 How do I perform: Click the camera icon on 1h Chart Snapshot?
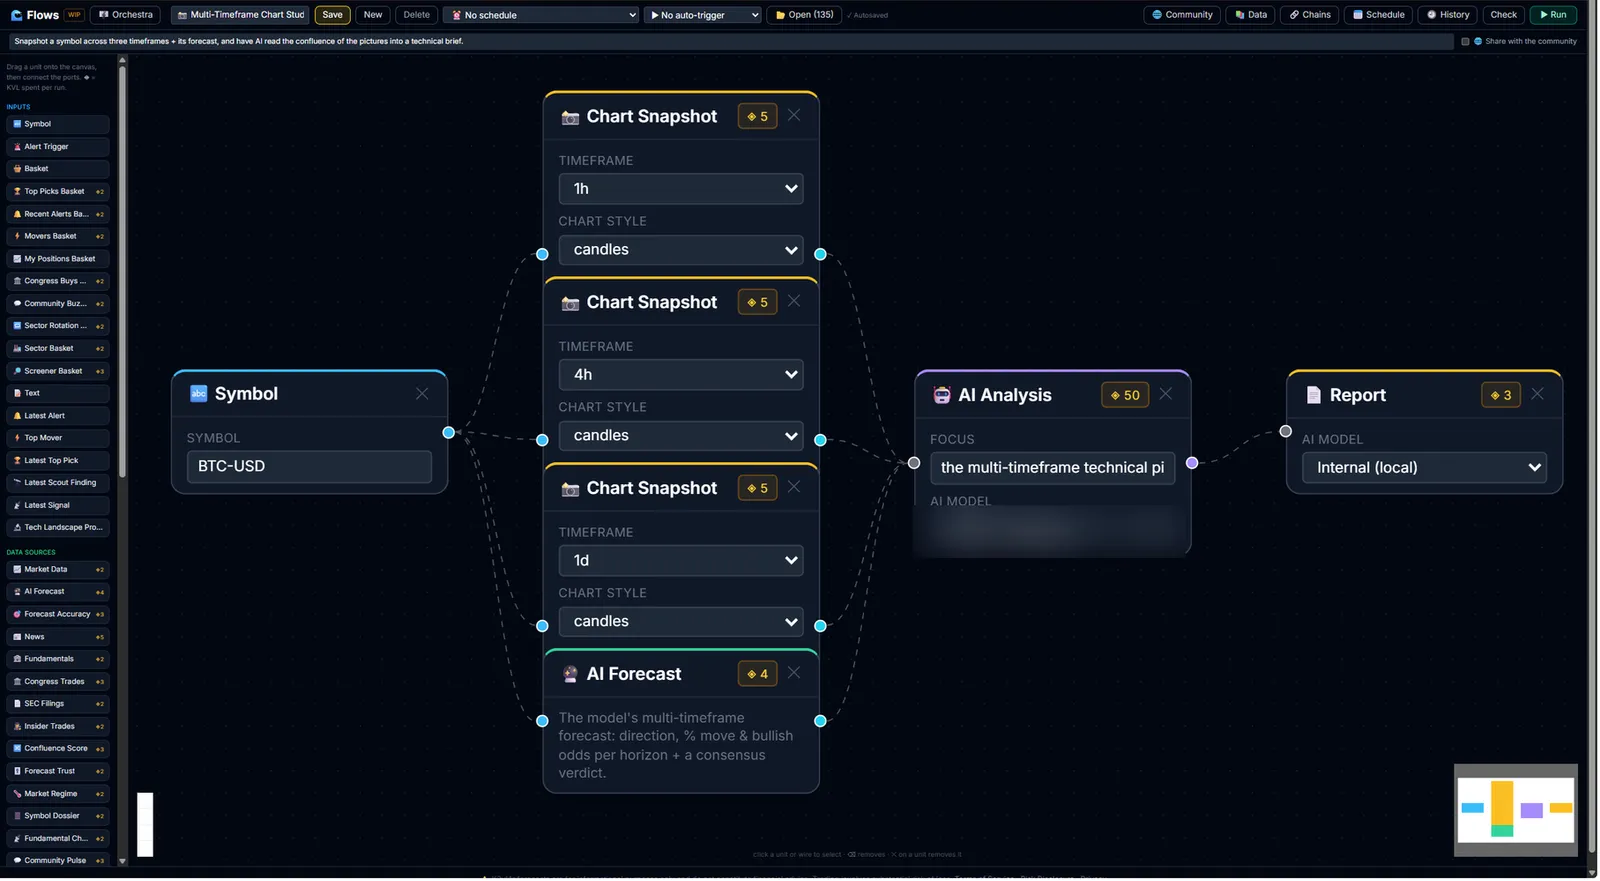[x=570, y=117]
